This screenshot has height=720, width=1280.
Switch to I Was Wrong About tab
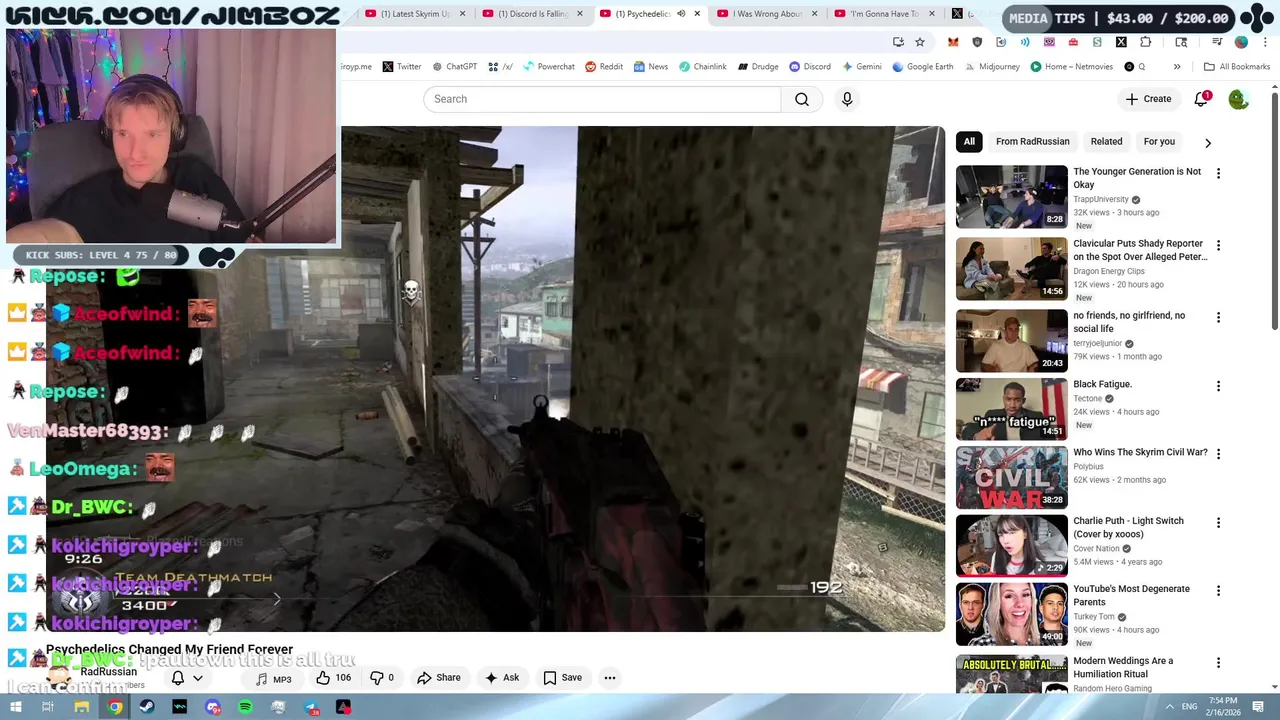pyautogui.click(x=767, y=14)
